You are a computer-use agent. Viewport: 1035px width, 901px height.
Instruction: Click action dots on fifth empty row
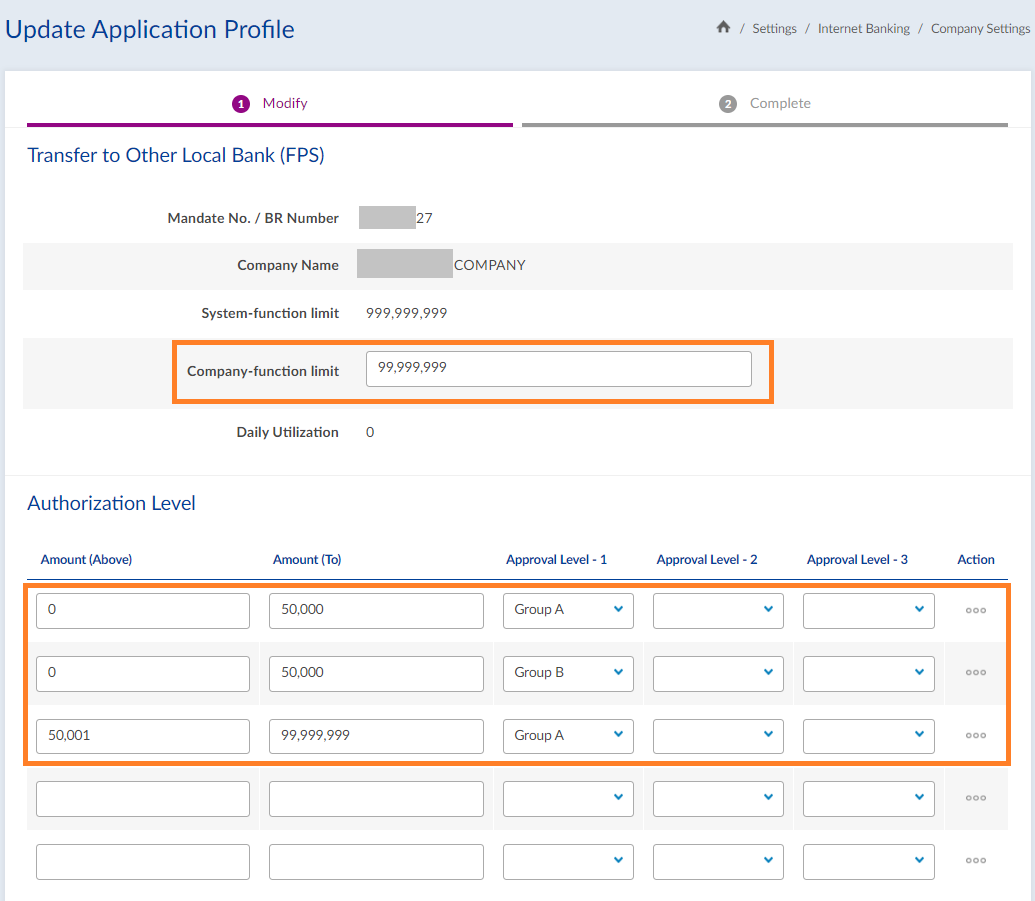click(x=976, y=861)
